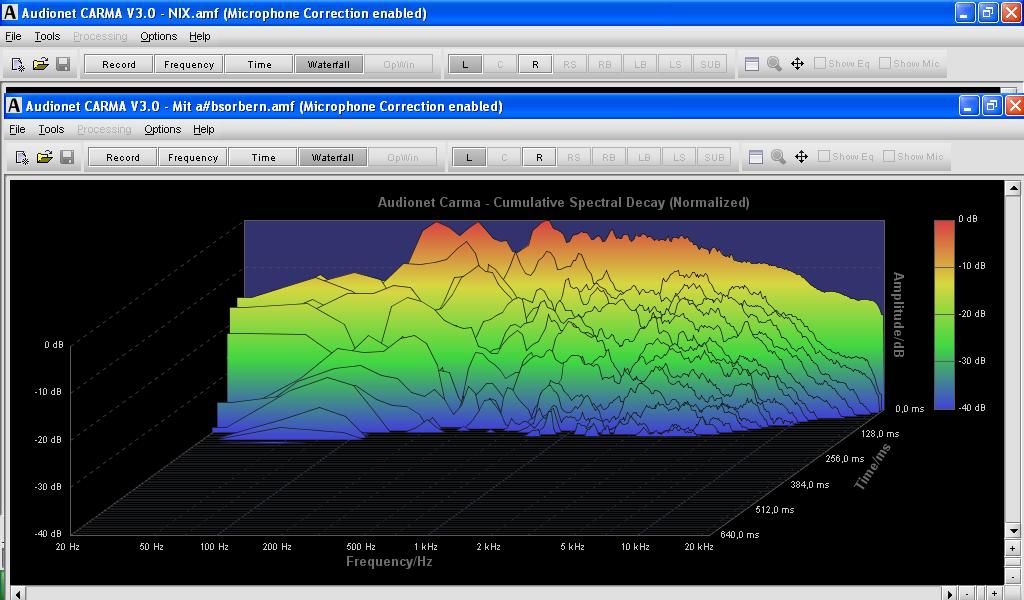
Task: Switch to Time view in the NIX.amf window
Action: (x=259, y=65)
